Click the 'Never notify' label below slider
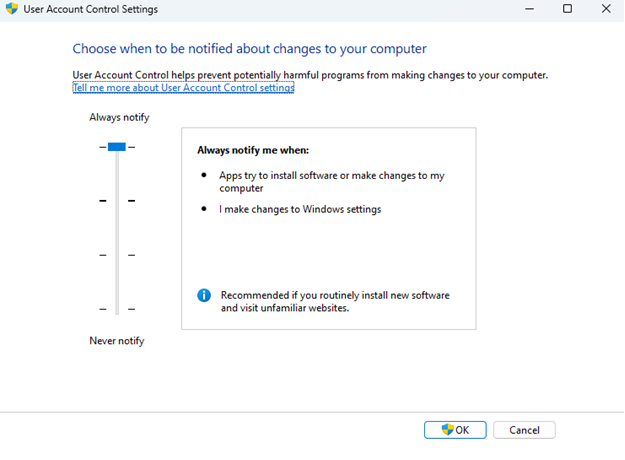 click(x=117, y=341)
